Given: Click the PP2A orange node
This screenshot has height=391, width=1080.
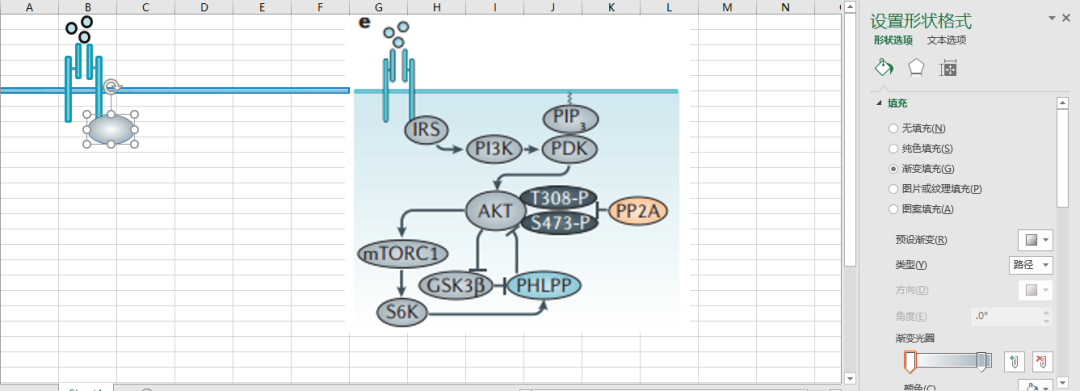Looking at the screenshot, I should [638, 211].
